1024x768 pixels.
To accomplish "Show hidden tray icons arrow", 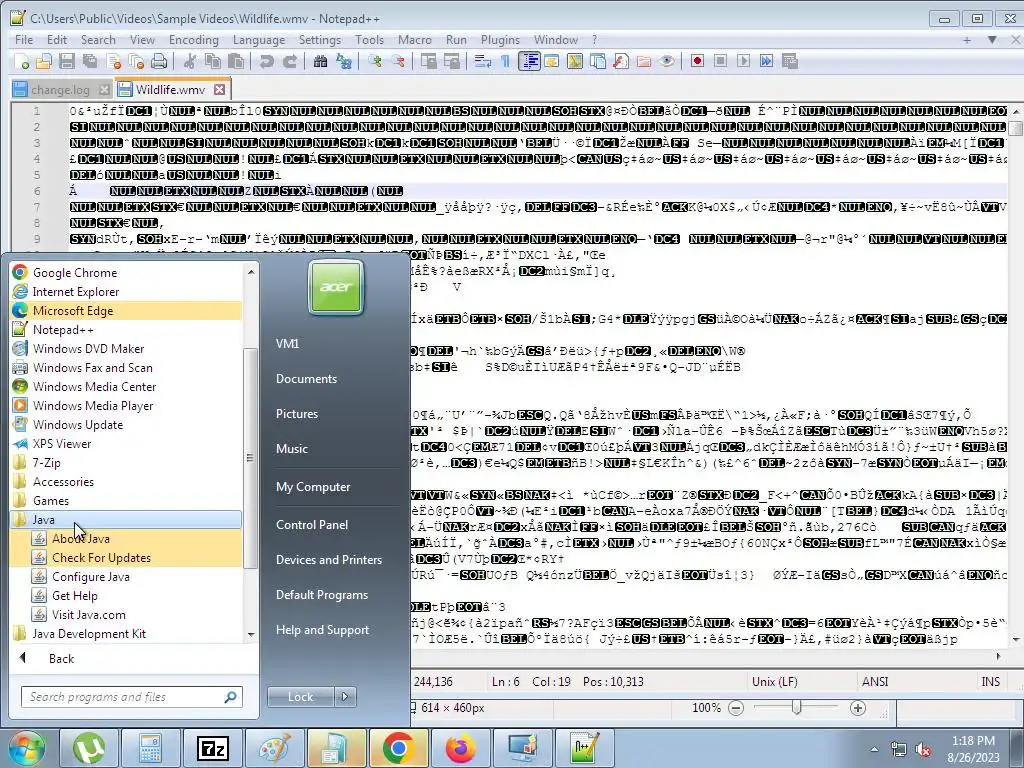I will (x=874, y=749).
